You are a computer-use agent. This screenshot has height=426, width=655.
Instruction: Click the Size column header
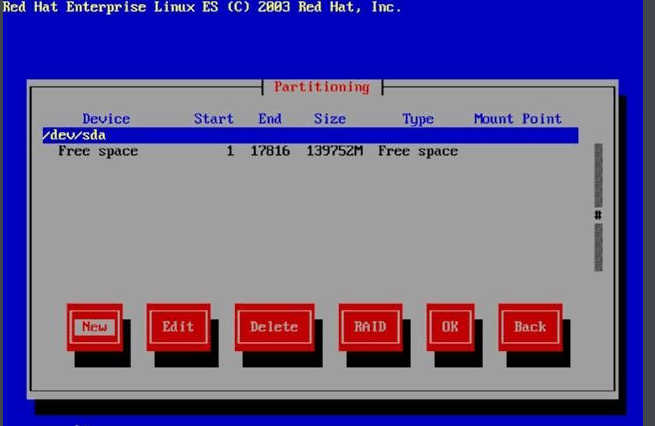pos(330,119)
